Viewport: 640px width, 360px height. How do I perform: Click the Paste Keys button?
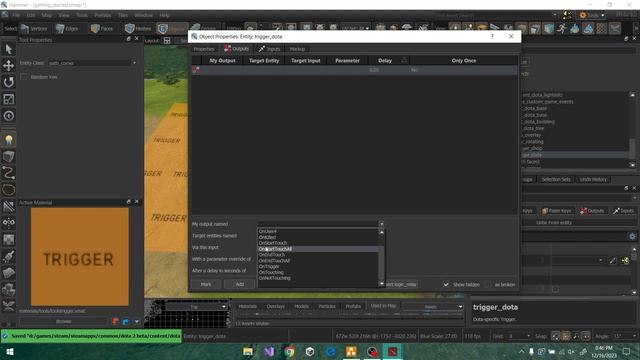pos(556,211)
